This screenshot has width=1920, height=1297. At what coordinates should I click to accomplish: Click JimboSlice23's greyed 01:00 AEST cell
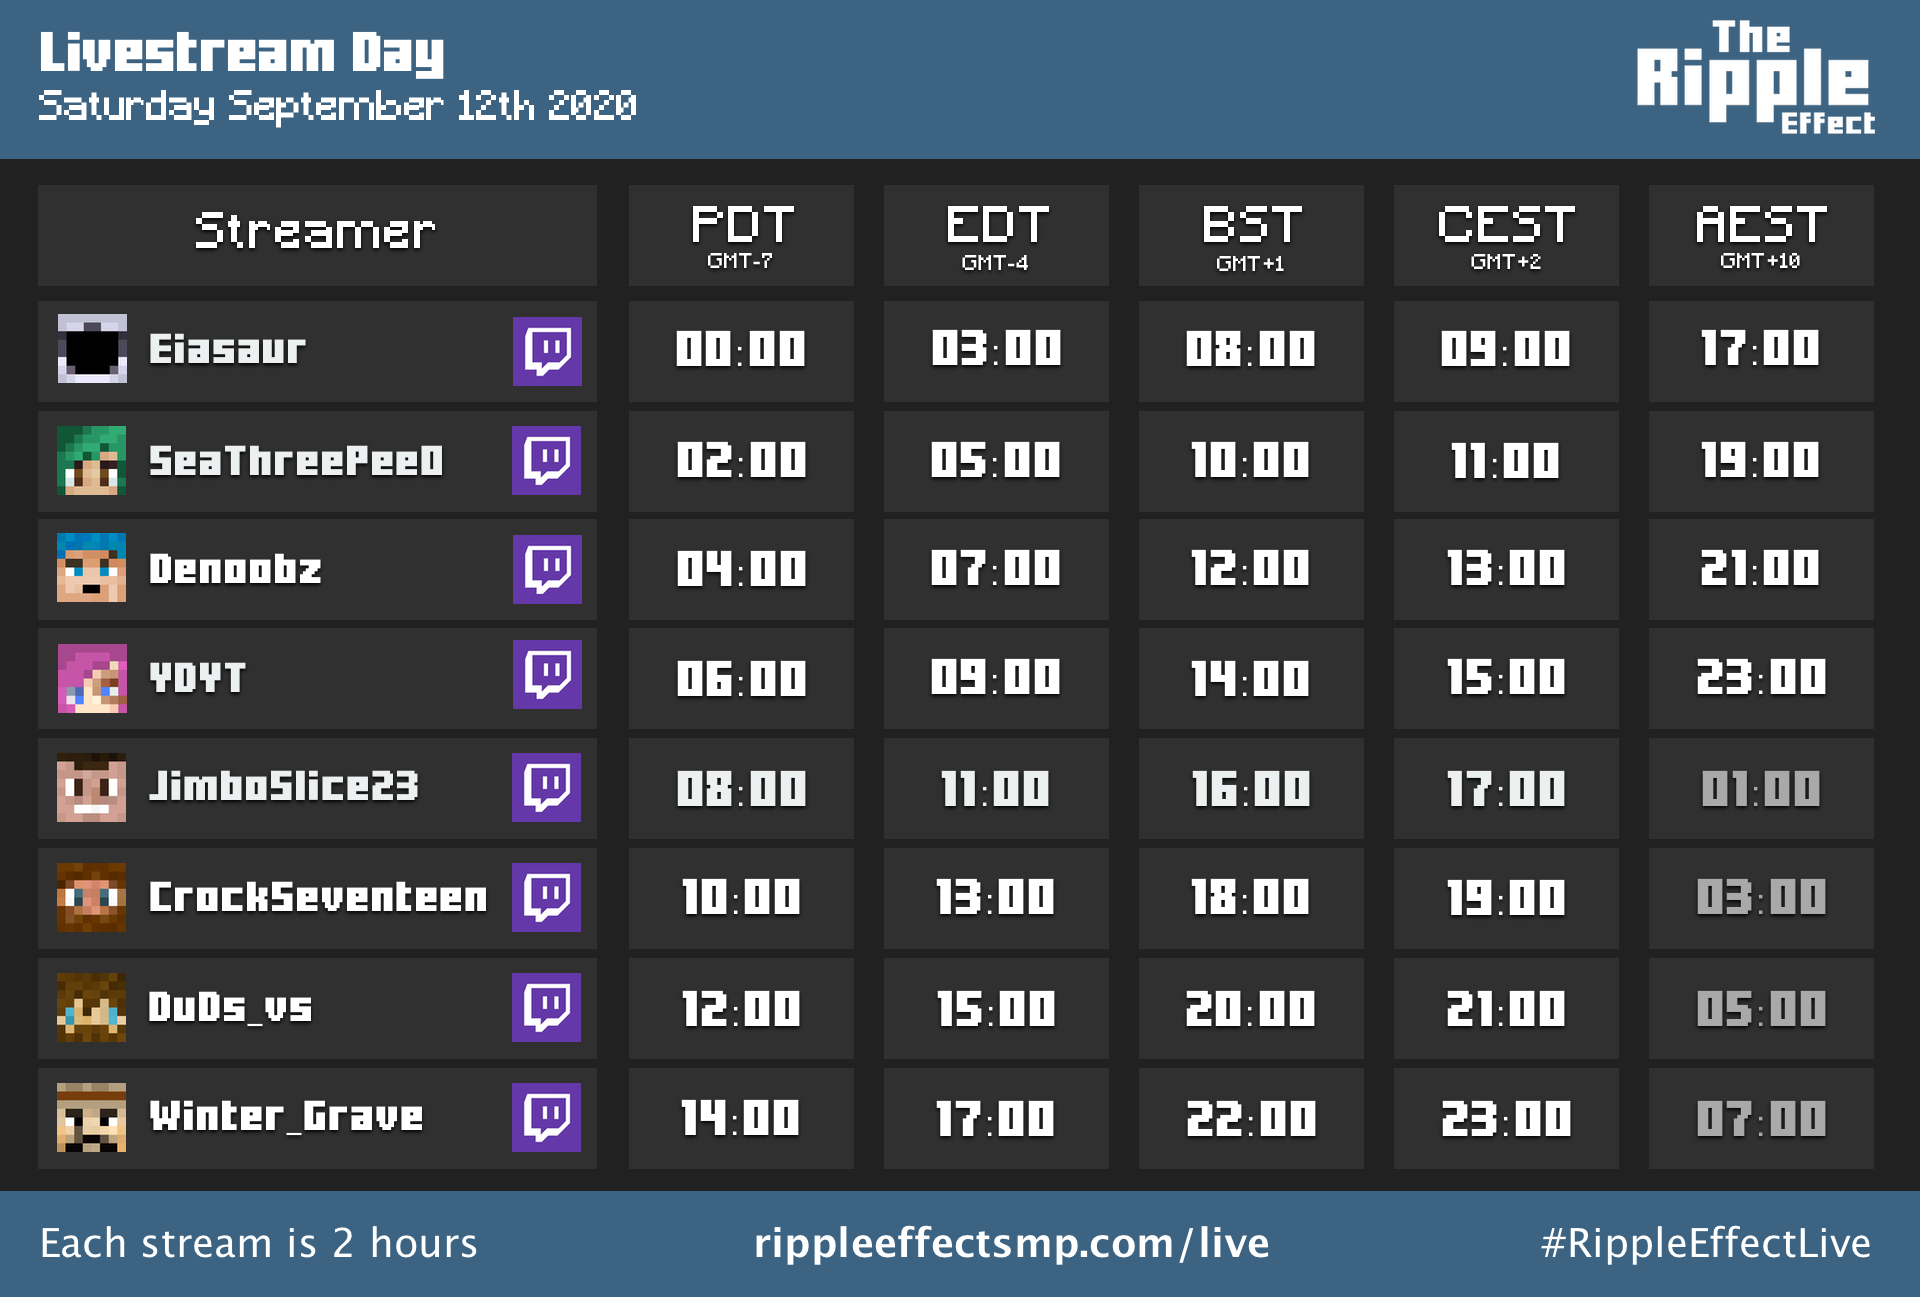click(1761, 789)
